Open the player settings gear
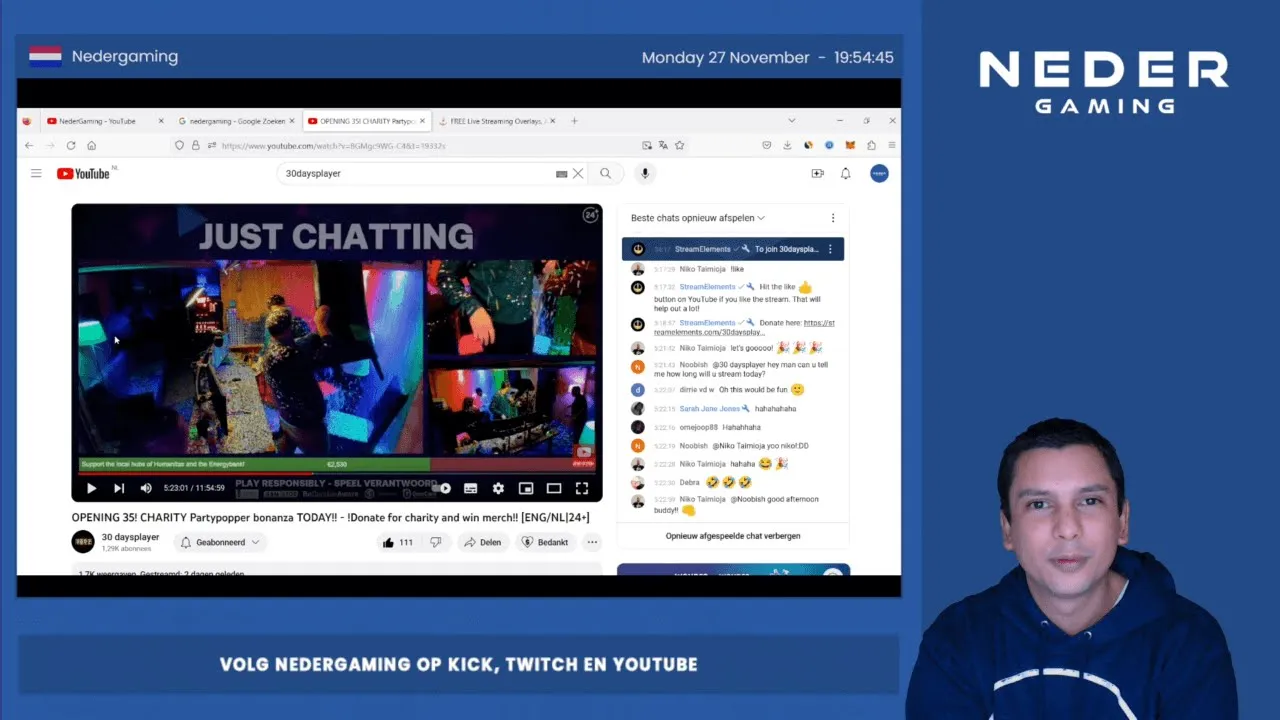The height and width of the screenshot is (720, 1280). (x=498, y=488)
